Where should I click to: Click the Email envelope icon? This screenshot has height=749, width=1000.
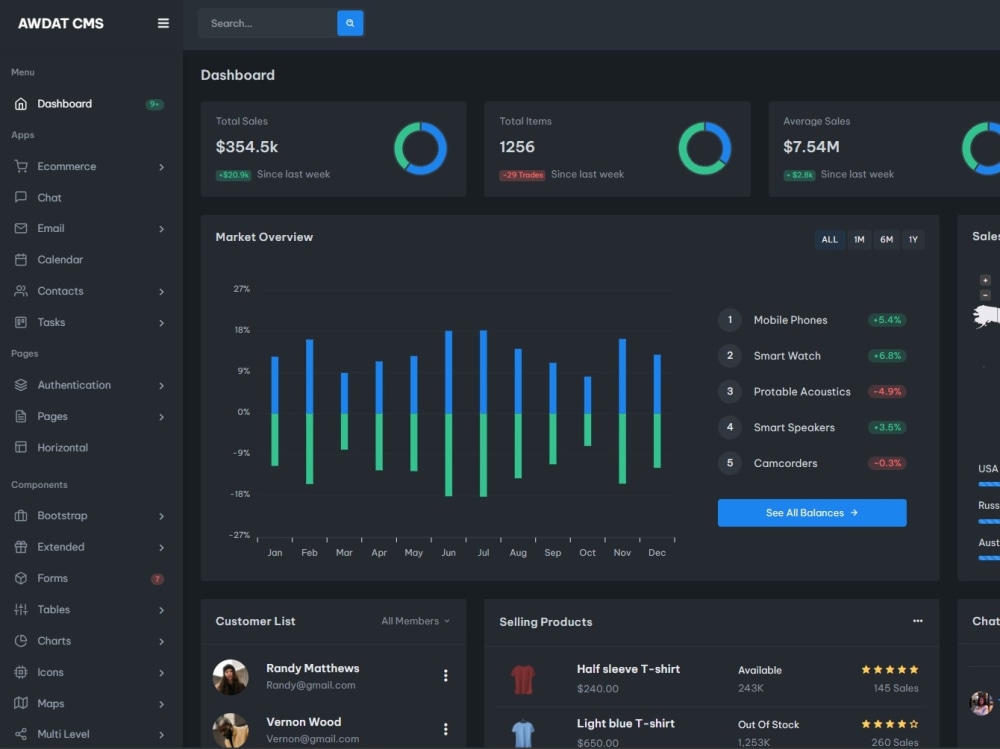coord(21,228)
